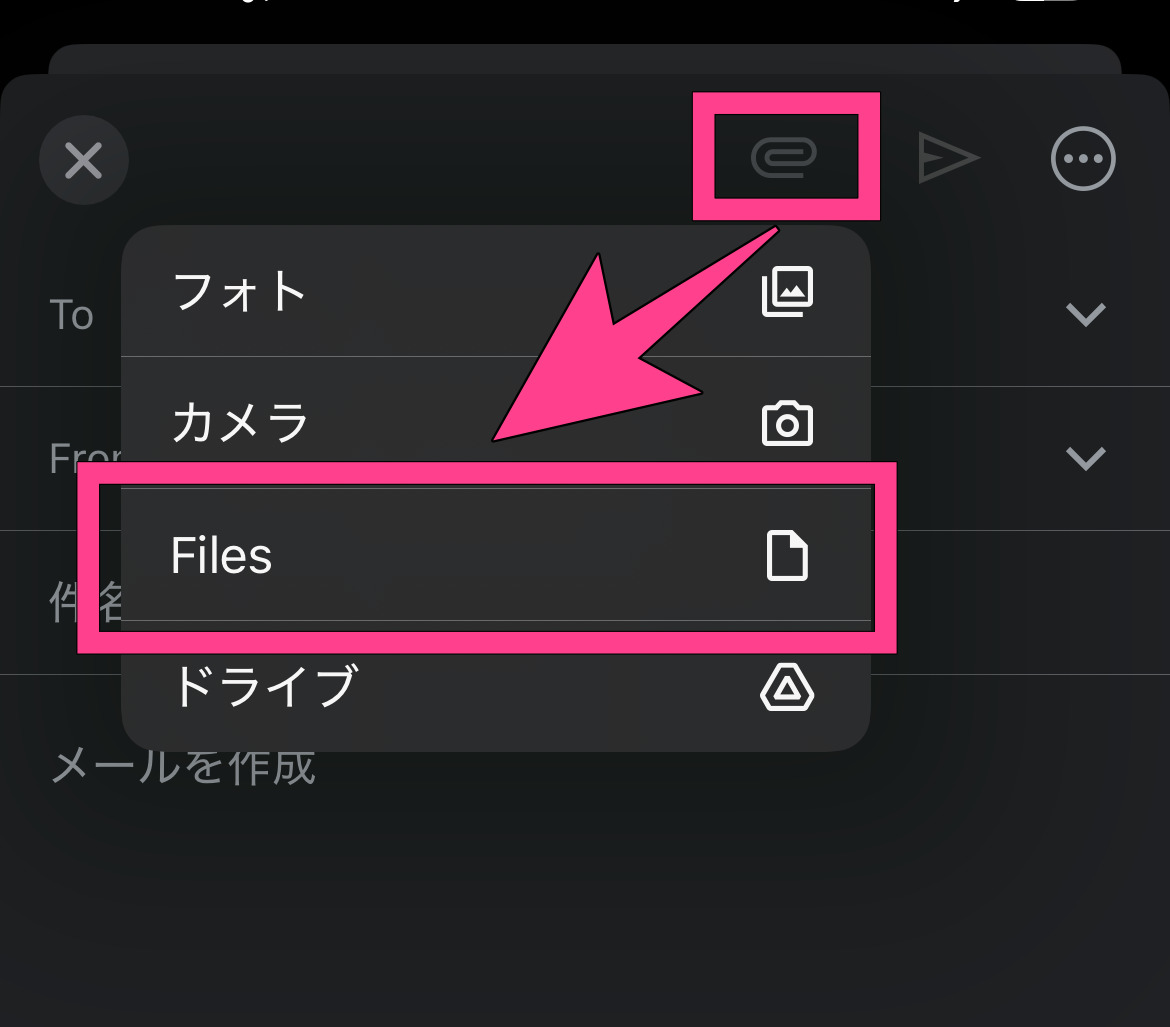Tap the photo gallery icon beside フォト
This screenshot has height=1027, width=1170.
coord(787,292)
